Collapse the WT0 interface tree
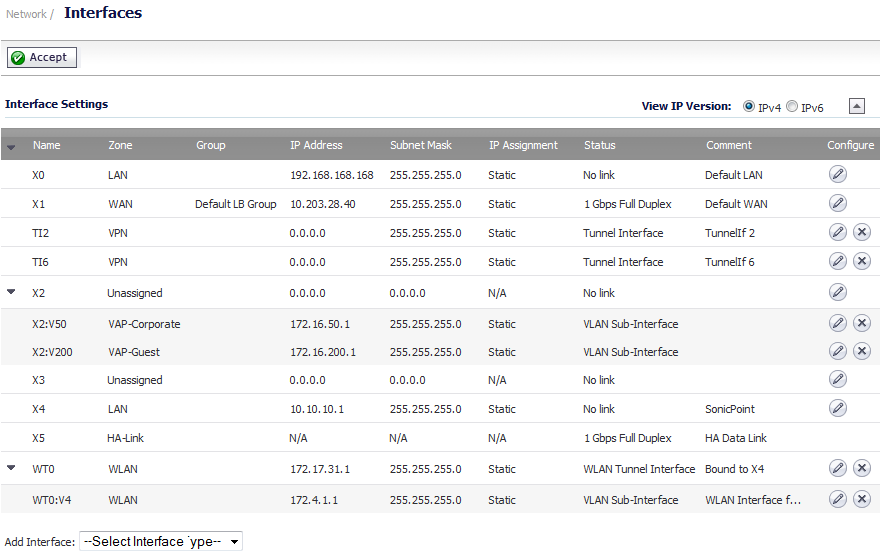The image size is (885, 553). [11, 468]
